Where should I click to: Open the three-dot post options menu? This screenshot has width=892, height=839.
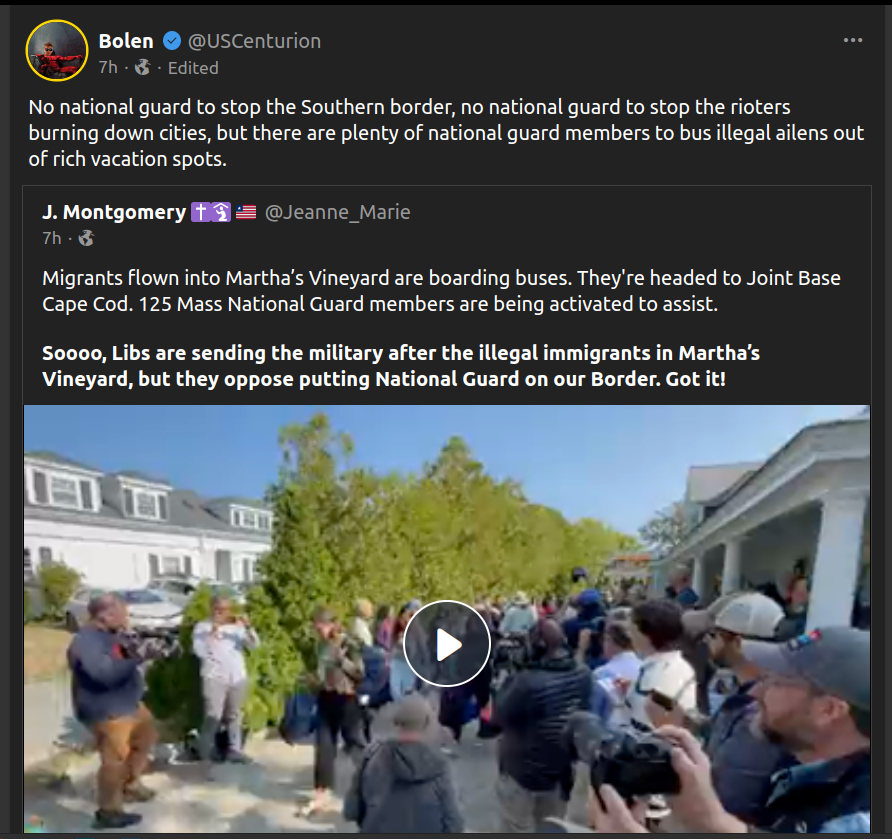[x=852, y=40]
